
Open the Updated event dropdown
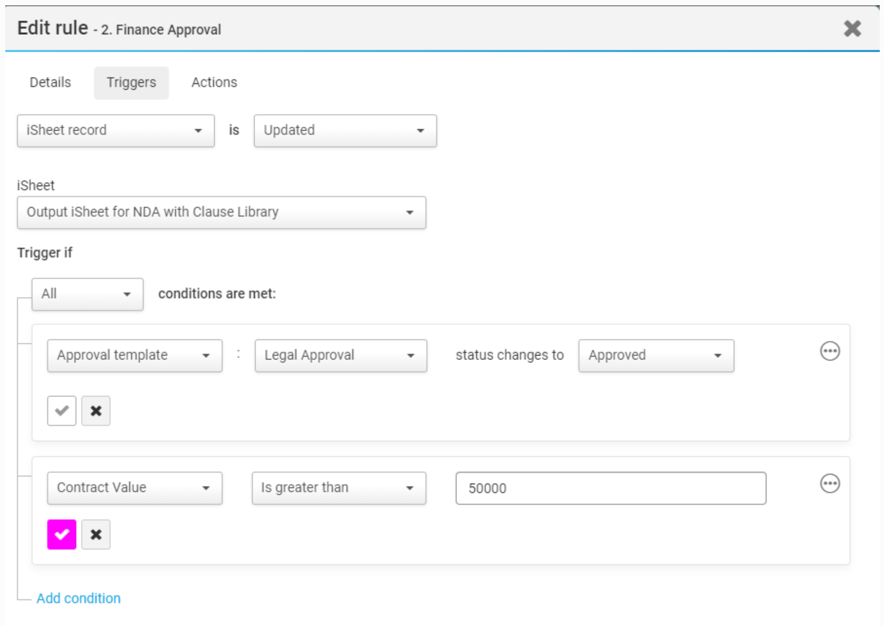coord(345,131)
